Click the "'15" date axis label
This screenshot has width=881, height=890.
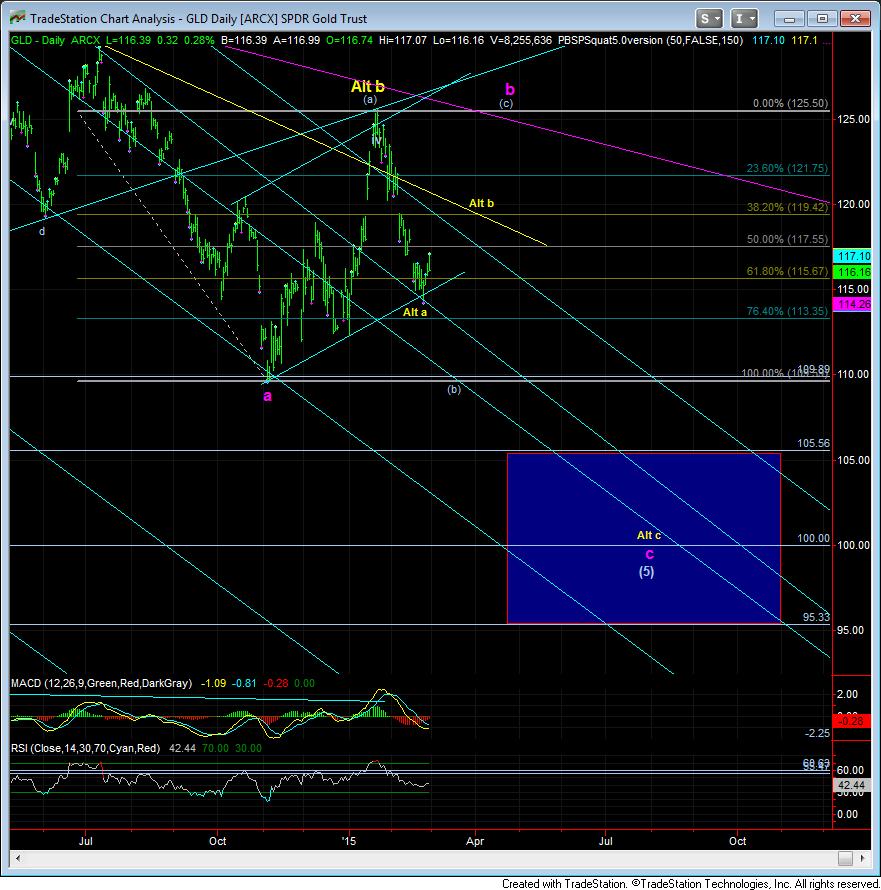349,841
